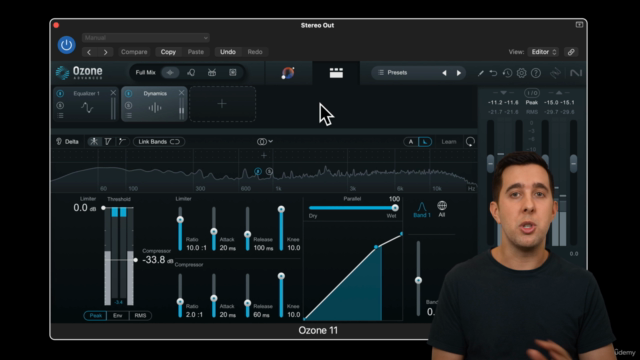Viewport: 640px width, 360px height.
Task: Select Peak detection mode
Action: click(x=96, y=316)
